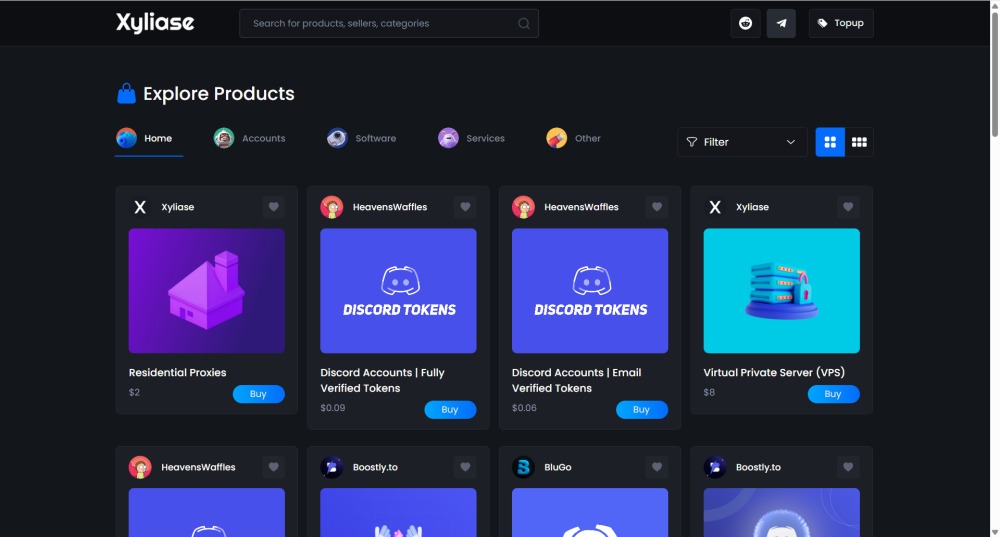Favorite the BluGo product
This screenshot has height=537, width=1000.
(x=656, y=467)
